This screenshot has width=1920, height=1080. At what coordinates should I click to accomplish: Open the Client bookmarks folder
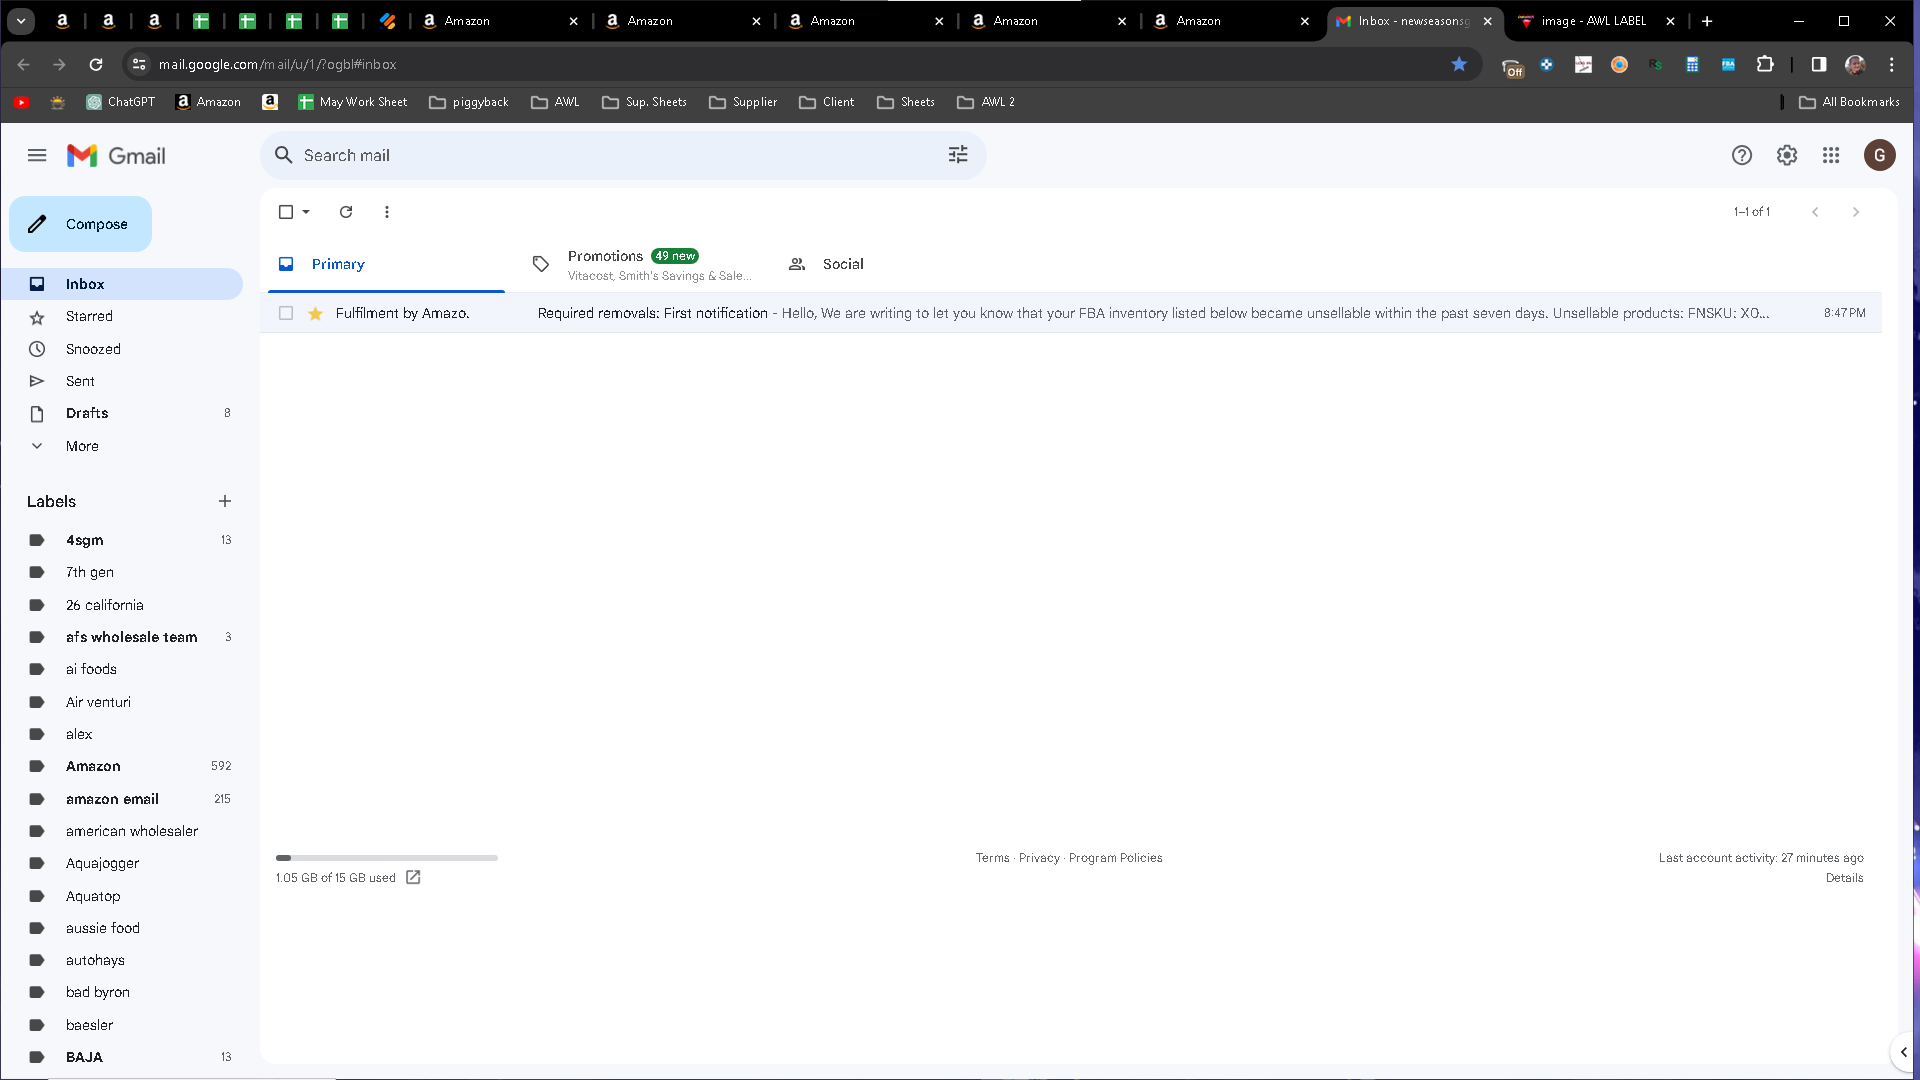826,102
